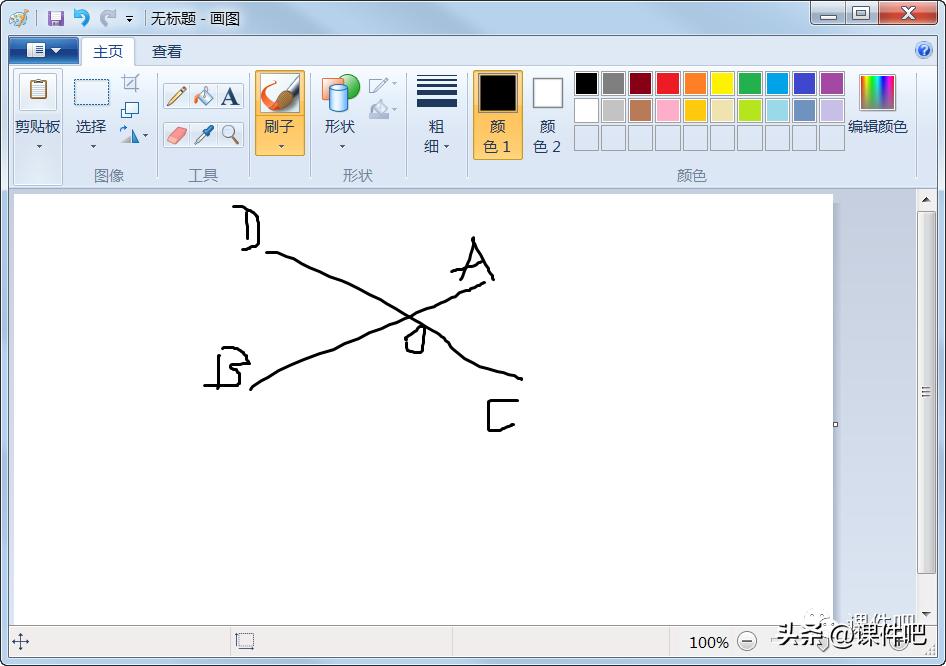The height and width of the screenshot is (666, 946).
Task: Pick the green color swatch
Action: click(x=750, y=83)
